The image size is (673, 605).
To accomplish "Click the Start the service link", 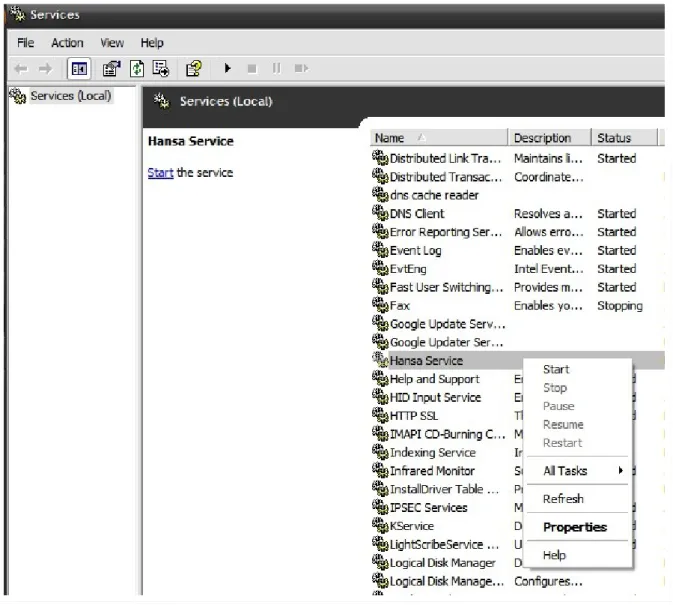I will 160,172.
